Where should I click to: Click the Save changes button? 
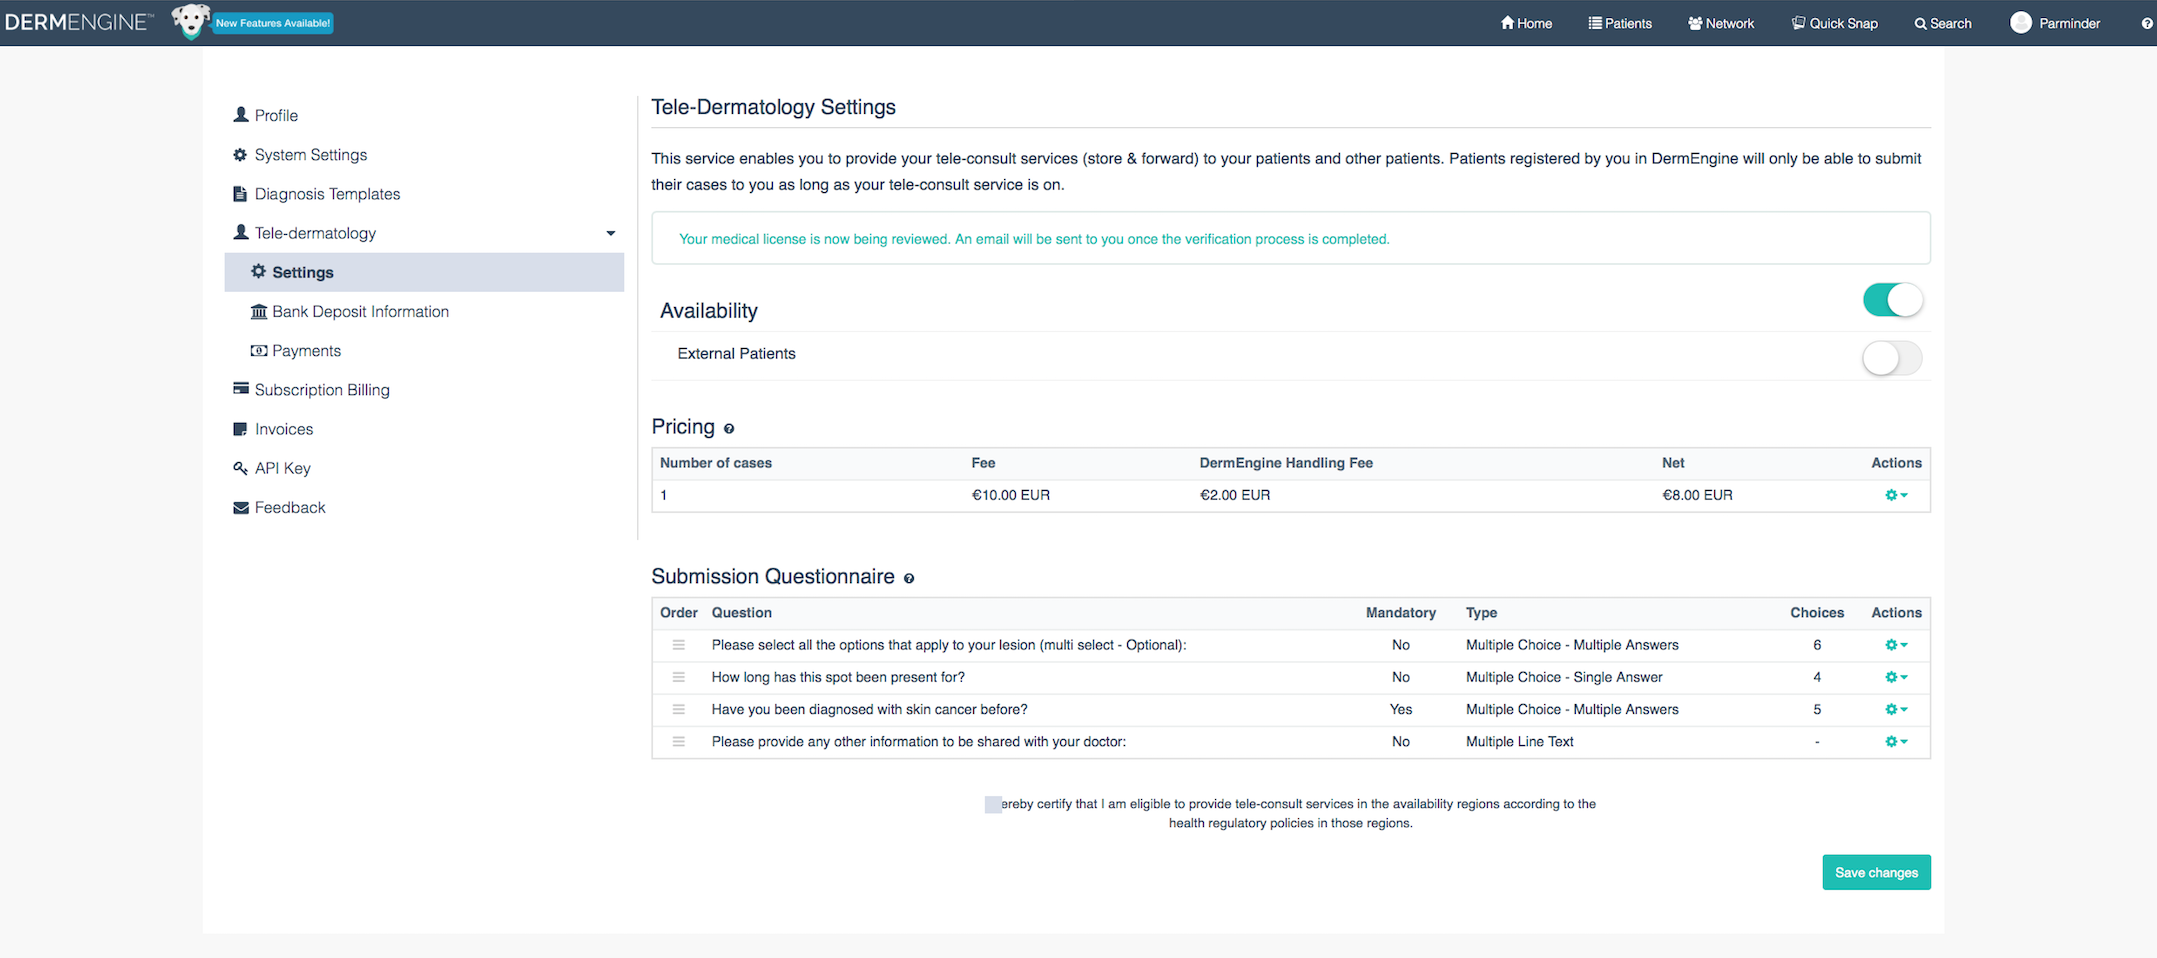(1876, 872)
